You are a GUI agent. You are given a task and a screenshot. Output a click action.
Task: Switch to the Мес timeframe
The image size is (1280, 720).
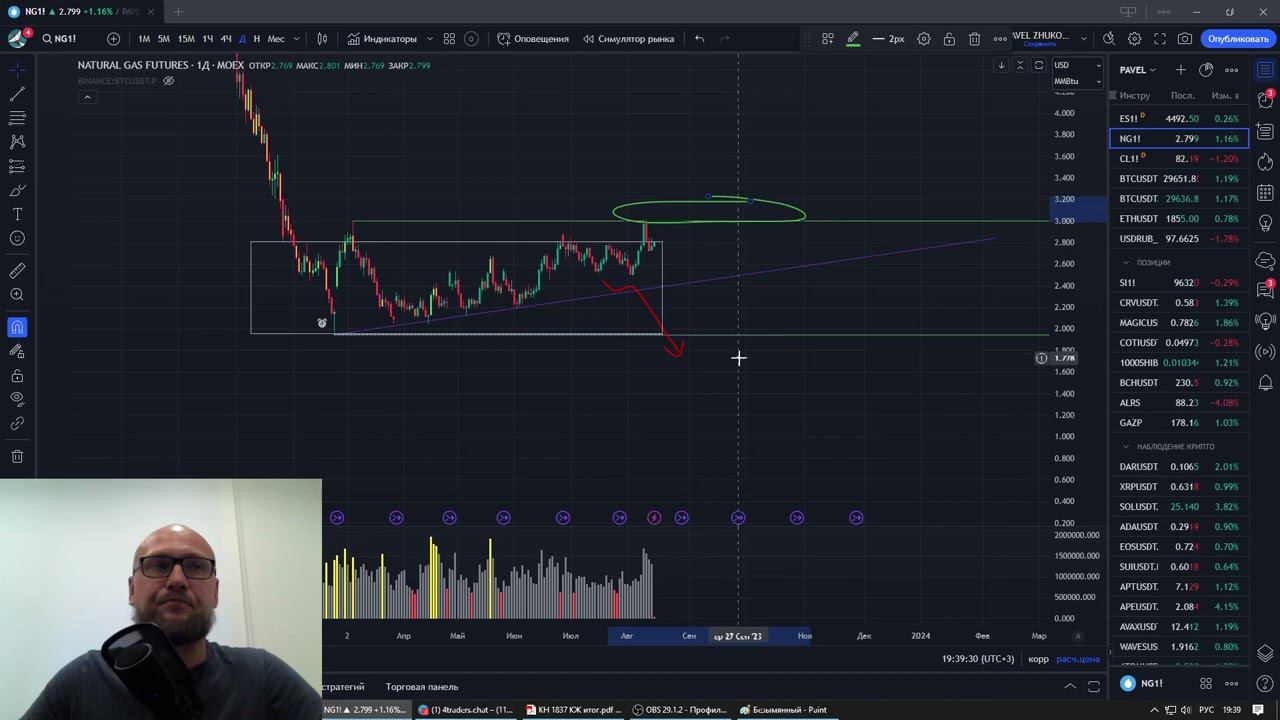point(276,39)
